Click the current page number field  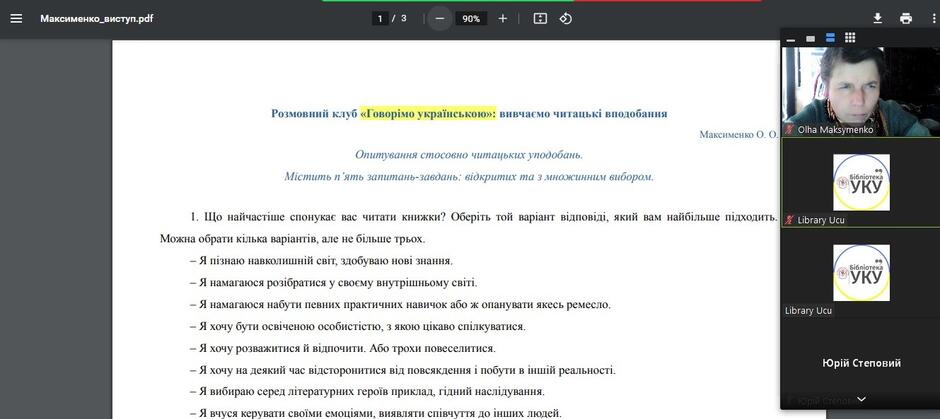click(379, 19)
